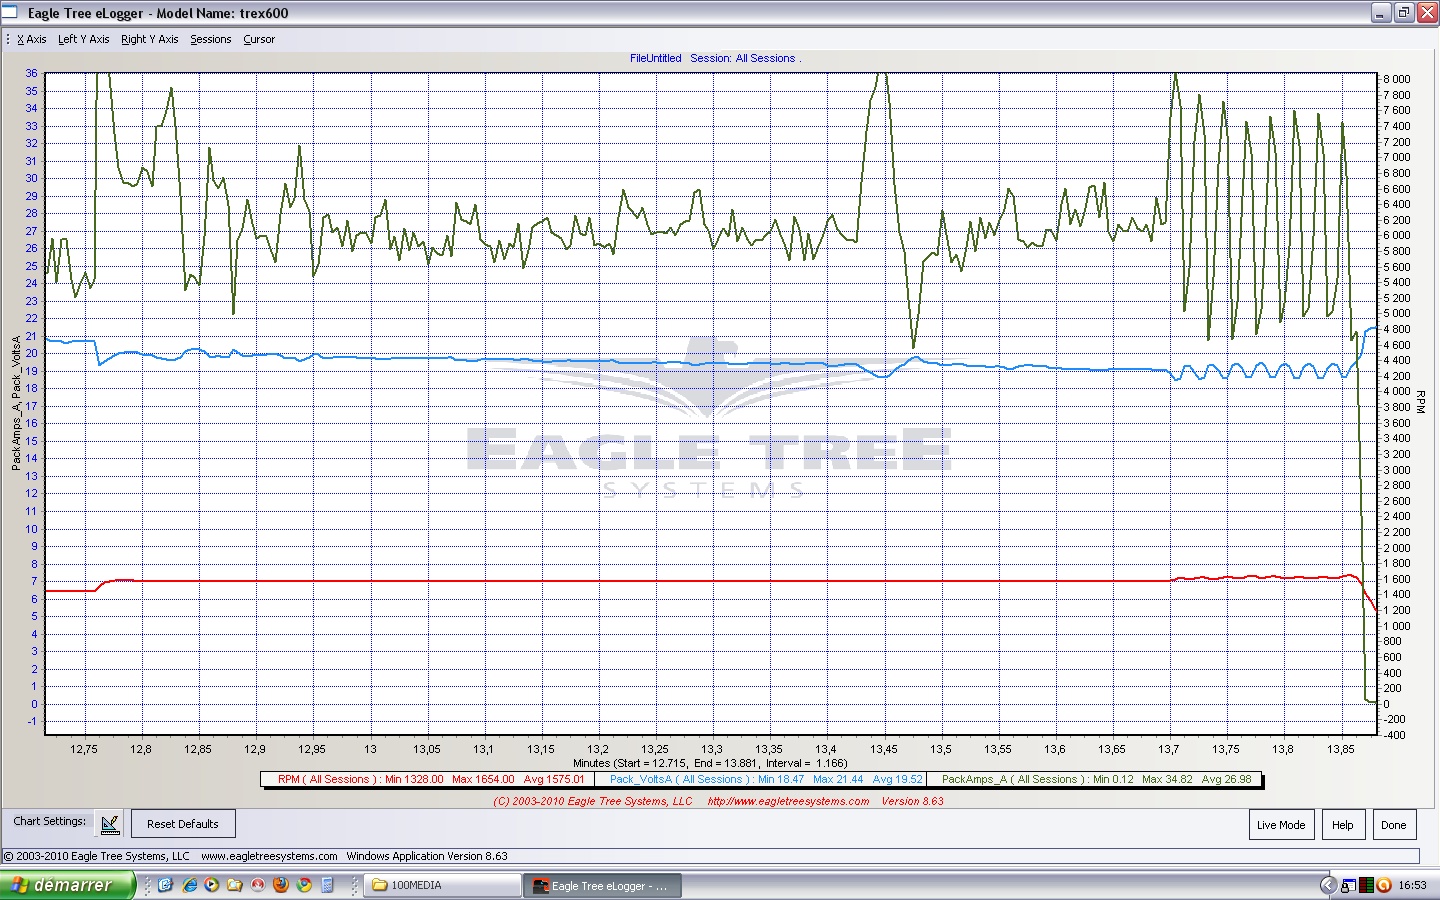Screen dimensions: 1440x900
Task: Open the démarrer start menu
Action: click(67, 885)
